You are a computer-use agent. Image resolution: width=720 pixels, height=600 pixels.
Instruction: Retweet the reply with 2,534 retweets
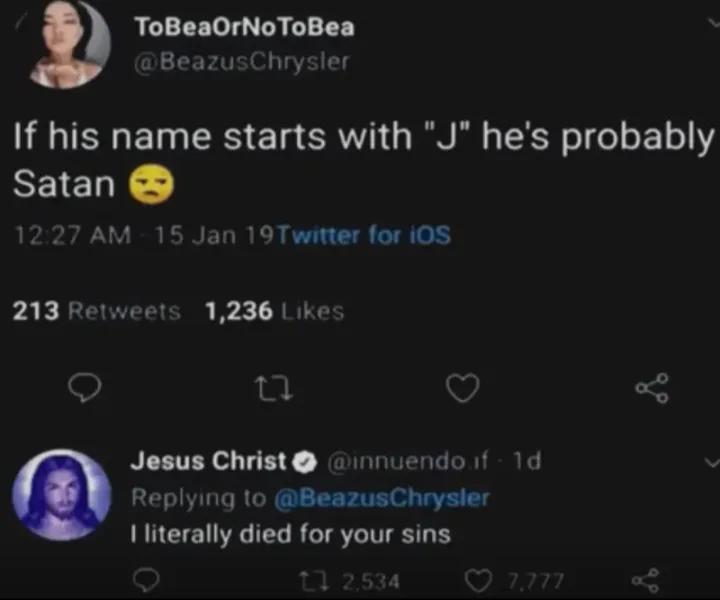[x=322, y=580]
